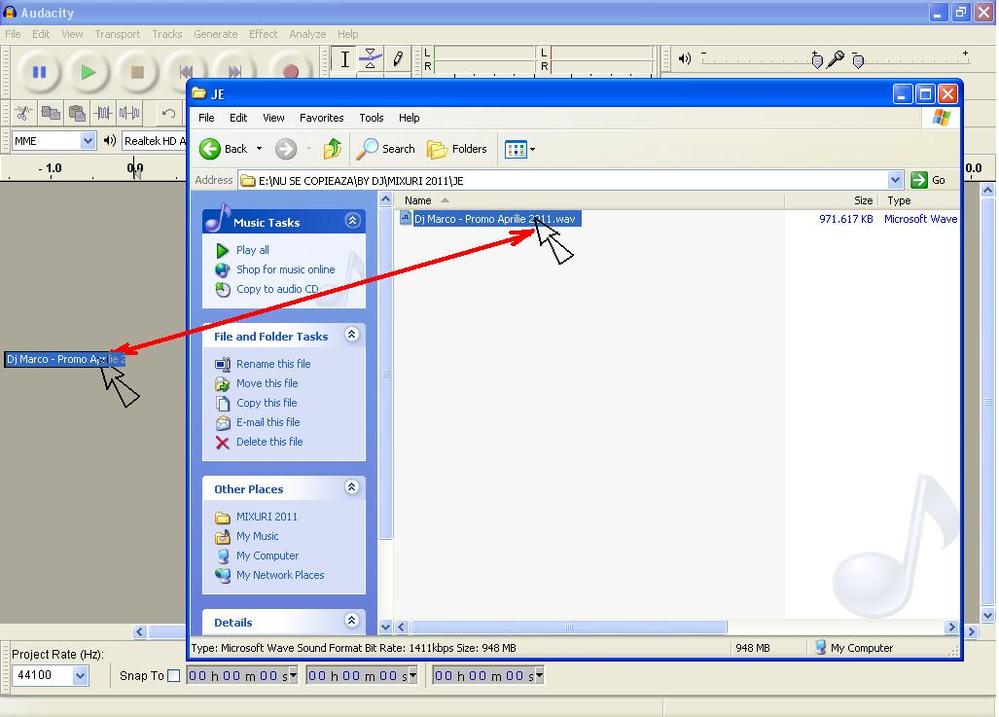This screenshot has width=999, height=717.
Task: Click the Search button in Explorer toolbar
Action: click(386, 149)
